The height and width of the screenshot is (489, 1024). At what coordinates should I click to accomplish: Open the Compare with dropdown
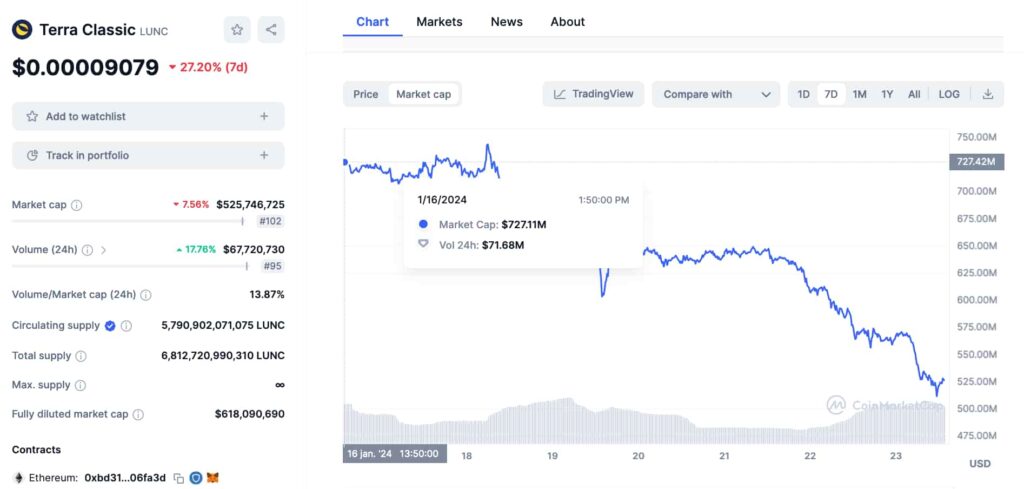[716, 94]
